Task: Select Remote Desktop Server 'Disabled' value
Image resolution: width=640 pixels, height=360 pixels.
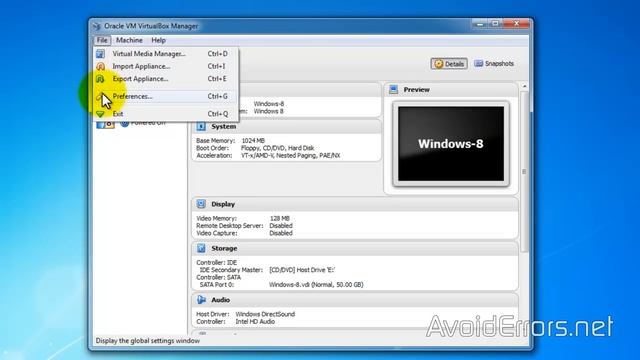Action: coord(281,225)
